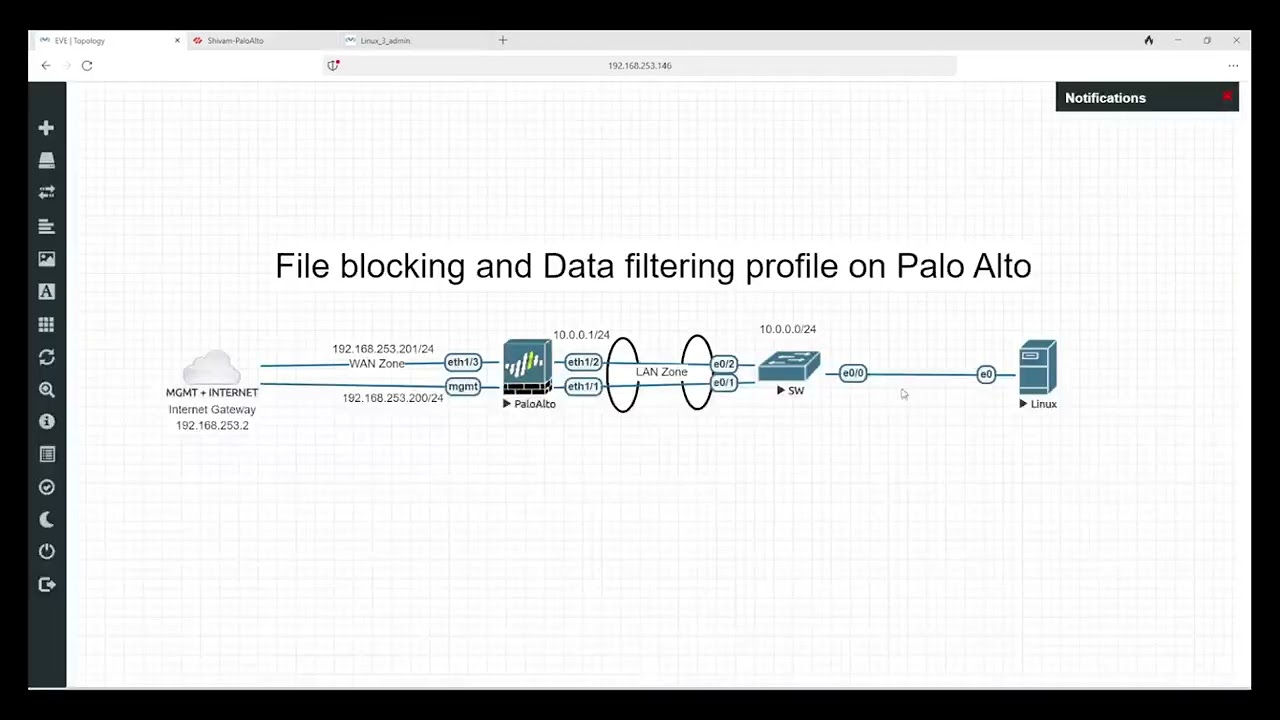This screenshot has height=720, width=1280.
Task: Switch to the Shivam-PaloAlto tab
Action: click(235, 41)
